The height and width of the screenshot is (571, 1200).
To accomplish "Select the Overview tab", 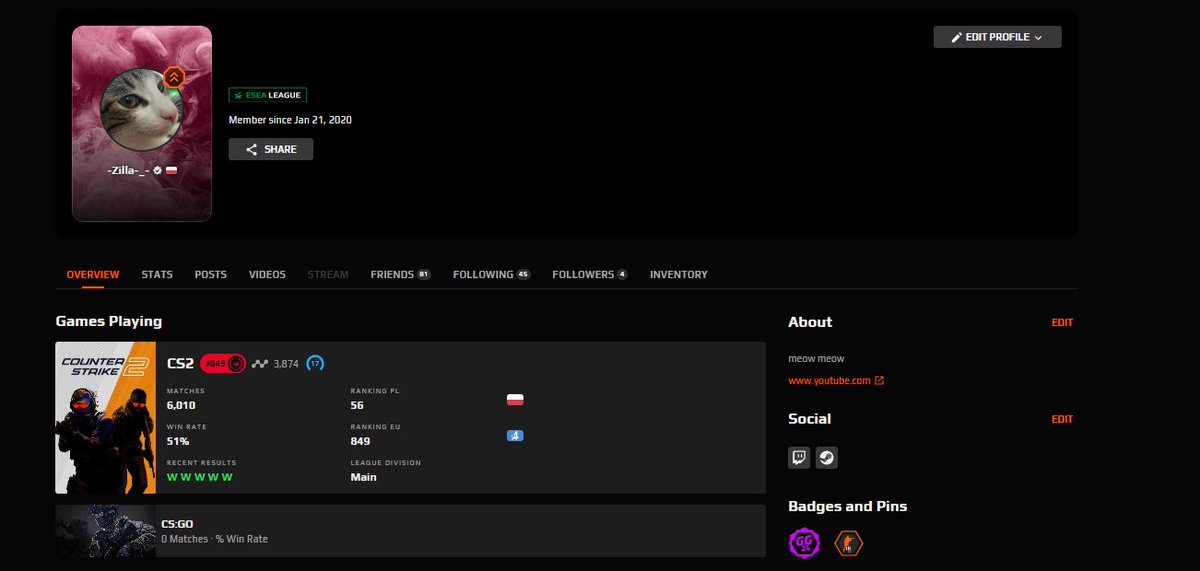I will tap(93, 274).
